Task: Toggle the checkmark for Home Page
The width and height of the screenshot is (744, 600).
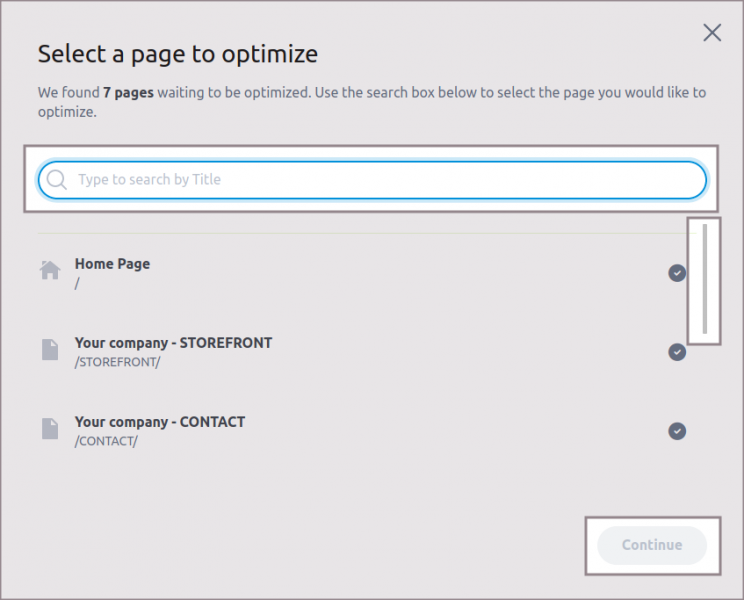Action: pyautogui.click(x=677, y=272)
